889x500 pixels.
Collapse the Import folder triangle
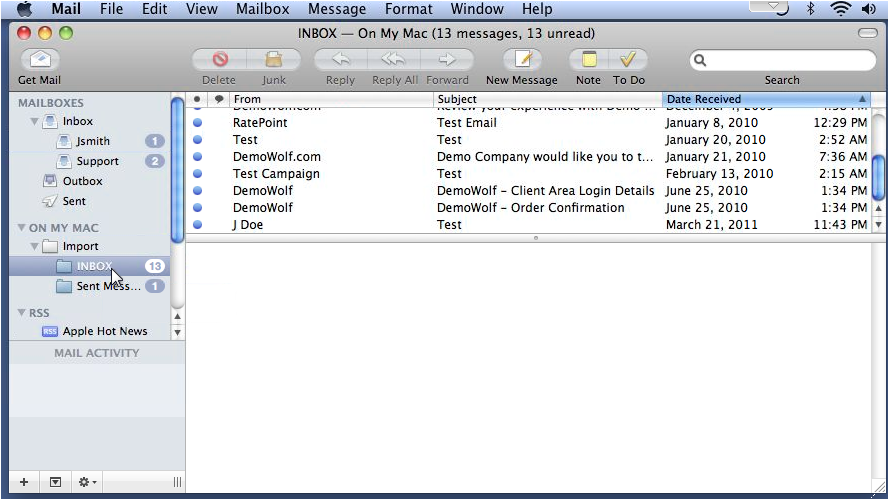pos(34,246)
